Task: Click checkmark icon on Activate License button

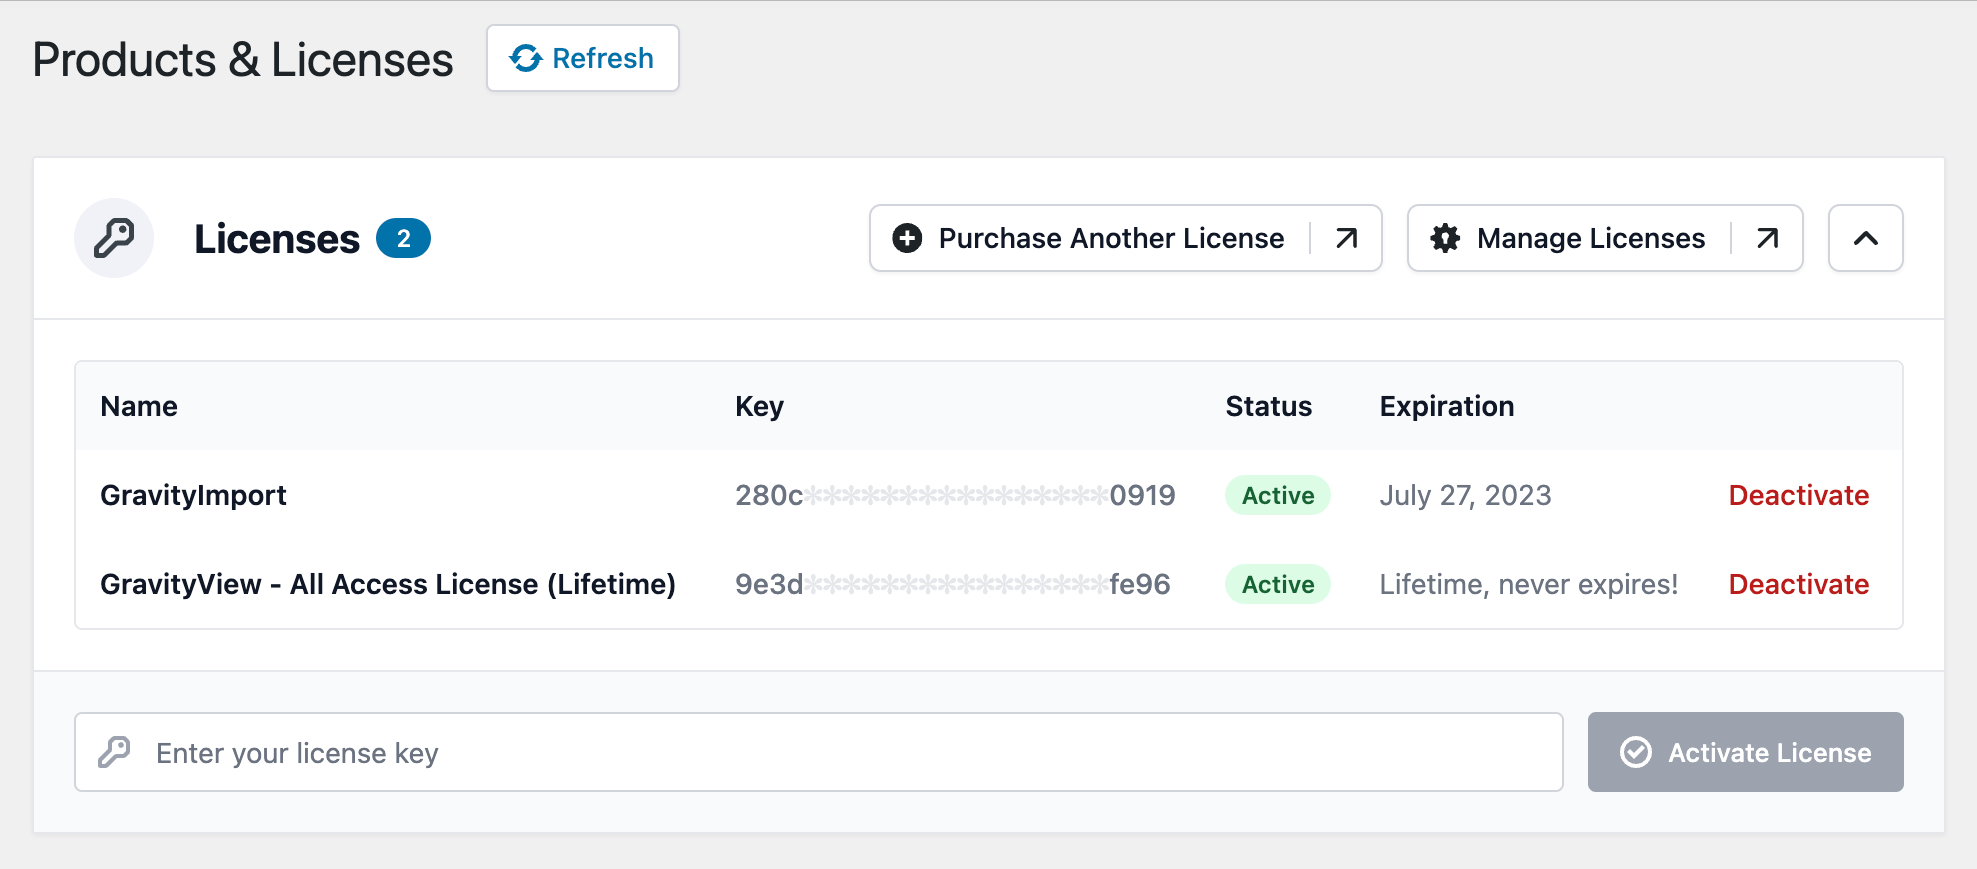Action: pyautogui.click(x=1636, y=752)
